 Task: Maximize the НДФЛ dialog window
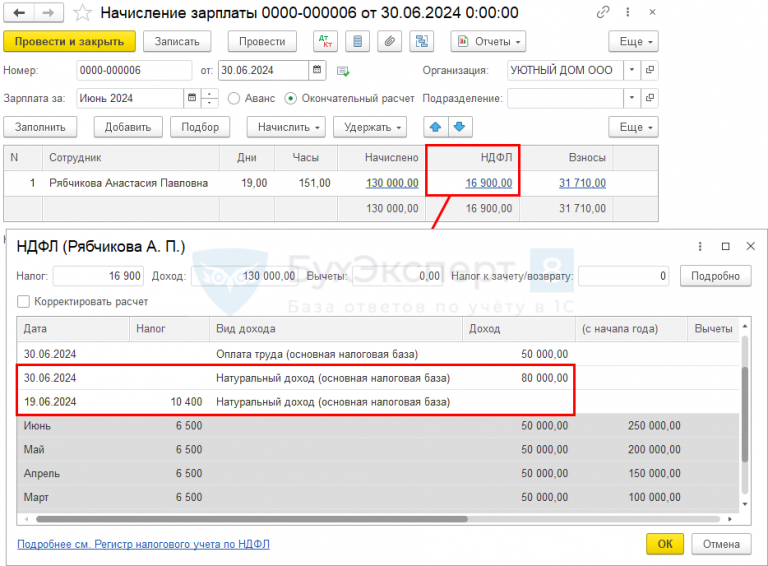coord(725,246)
